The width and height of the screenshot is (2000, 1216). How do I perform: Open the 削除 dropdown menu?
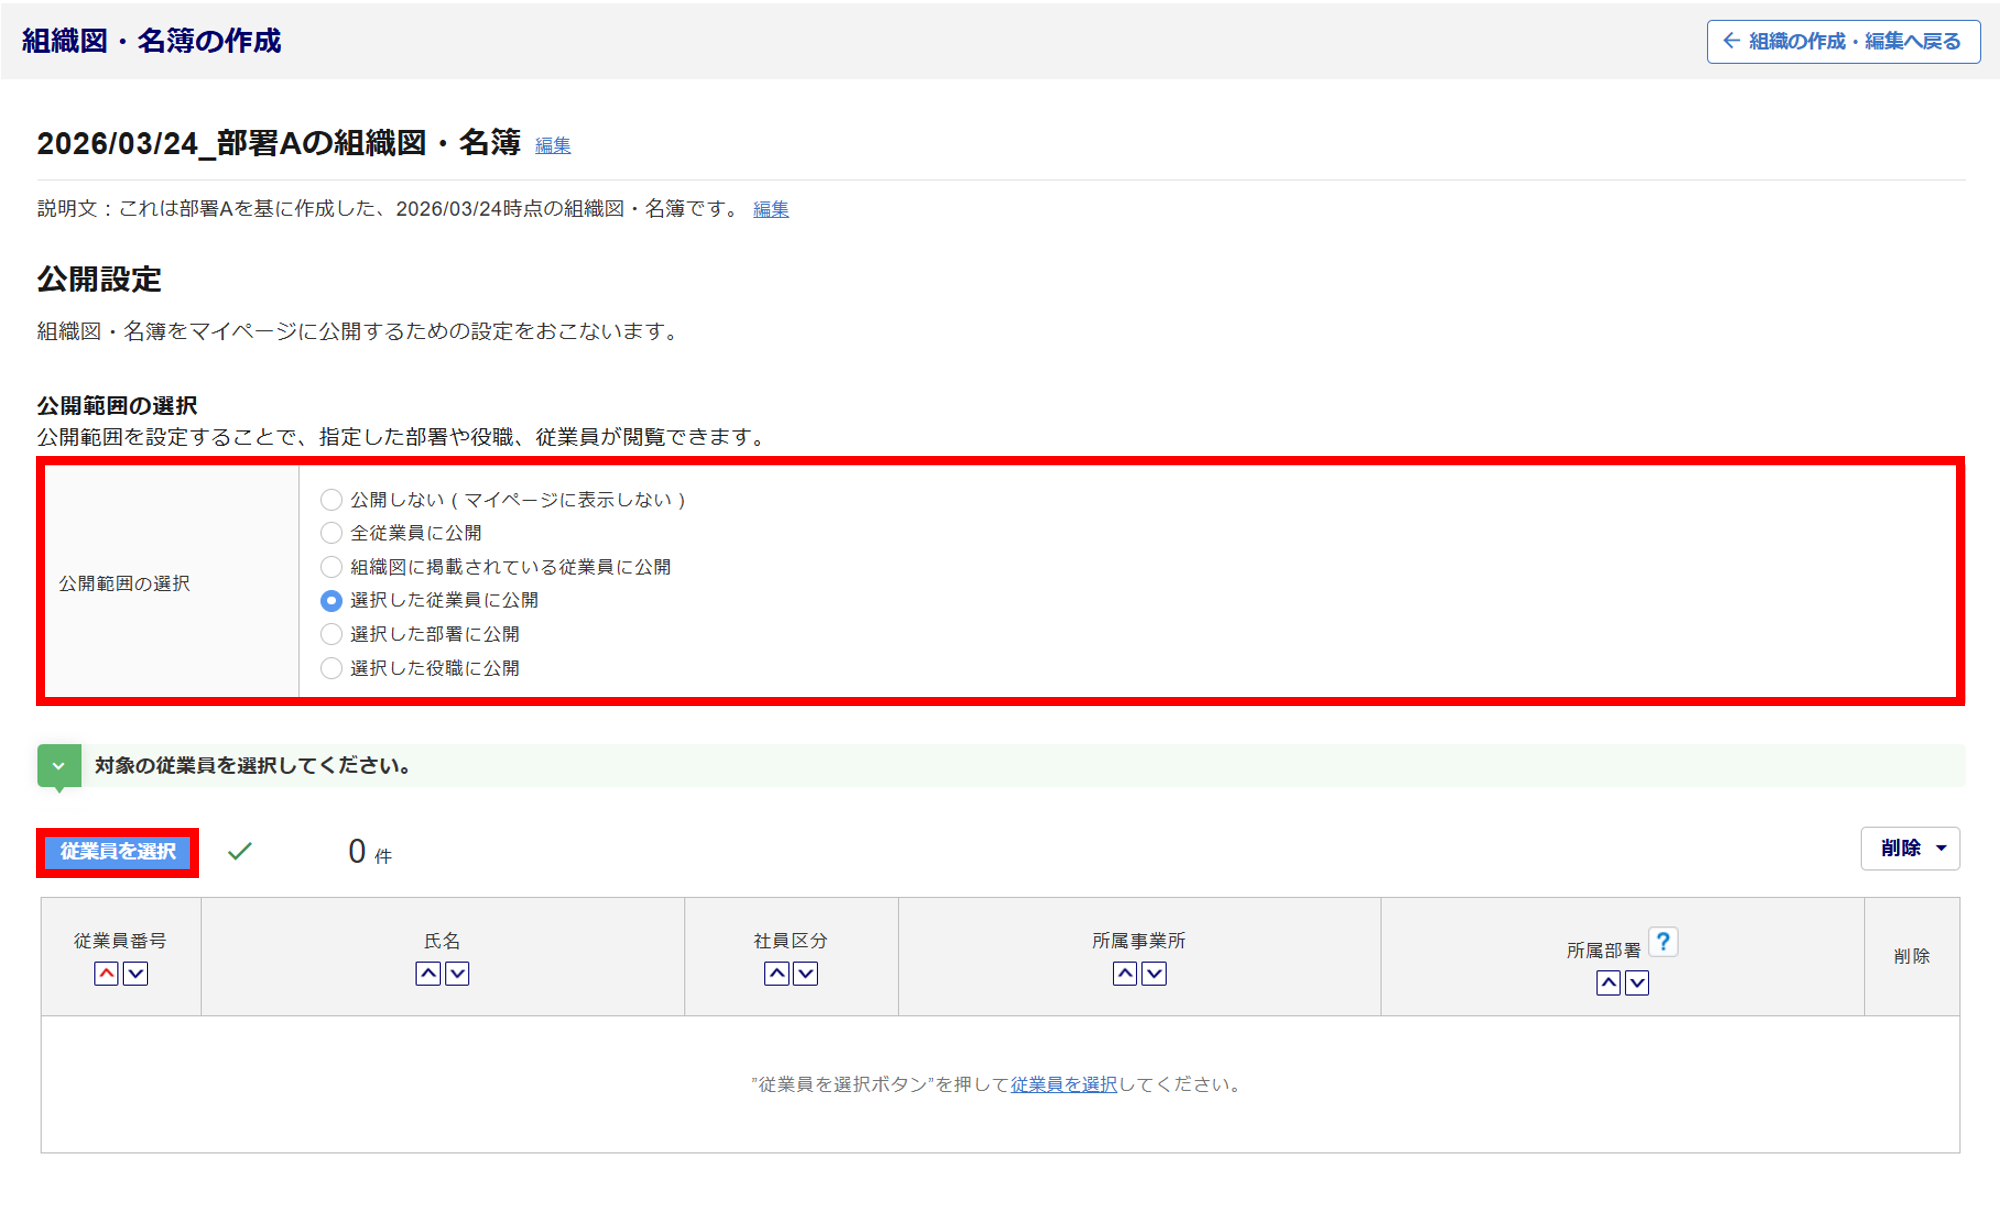pyautogui.click(x=1909, y=848)
